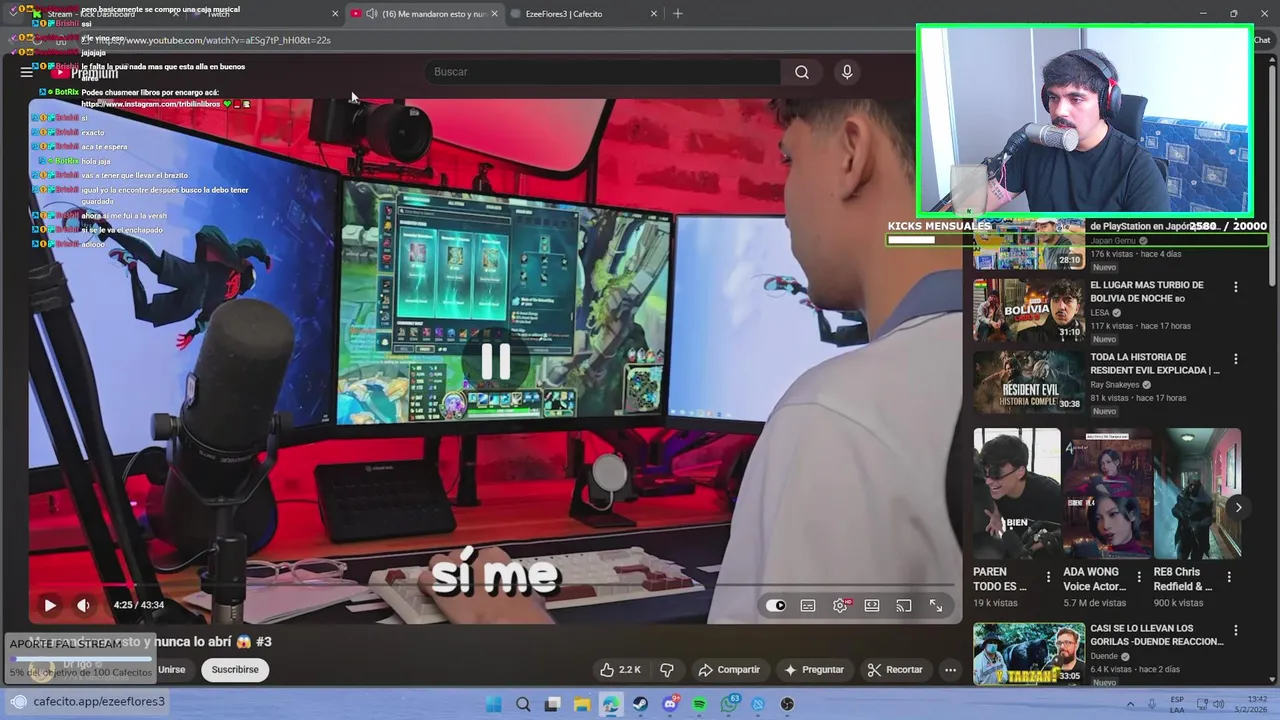Toggle the autoplay switch in player

coord(776,605)
